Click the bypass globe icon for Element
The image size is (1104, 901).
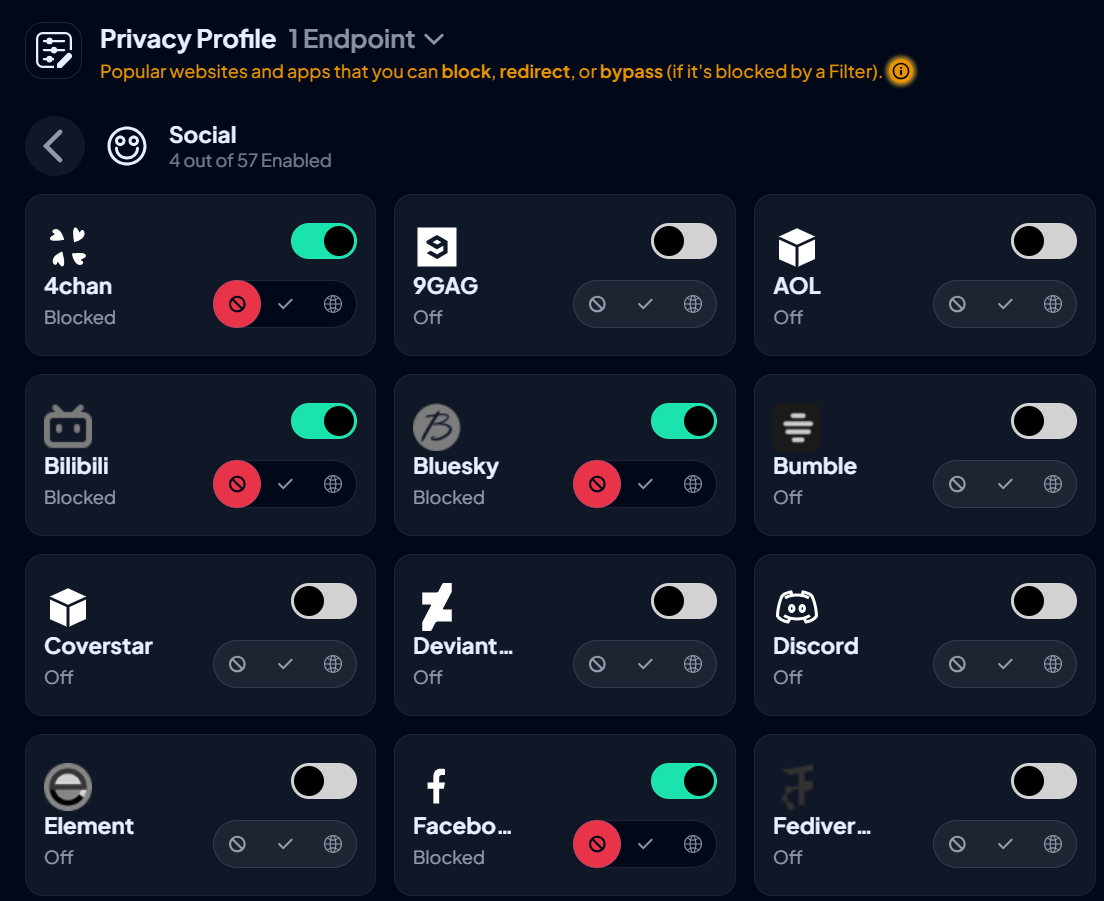tap(333, 843)
